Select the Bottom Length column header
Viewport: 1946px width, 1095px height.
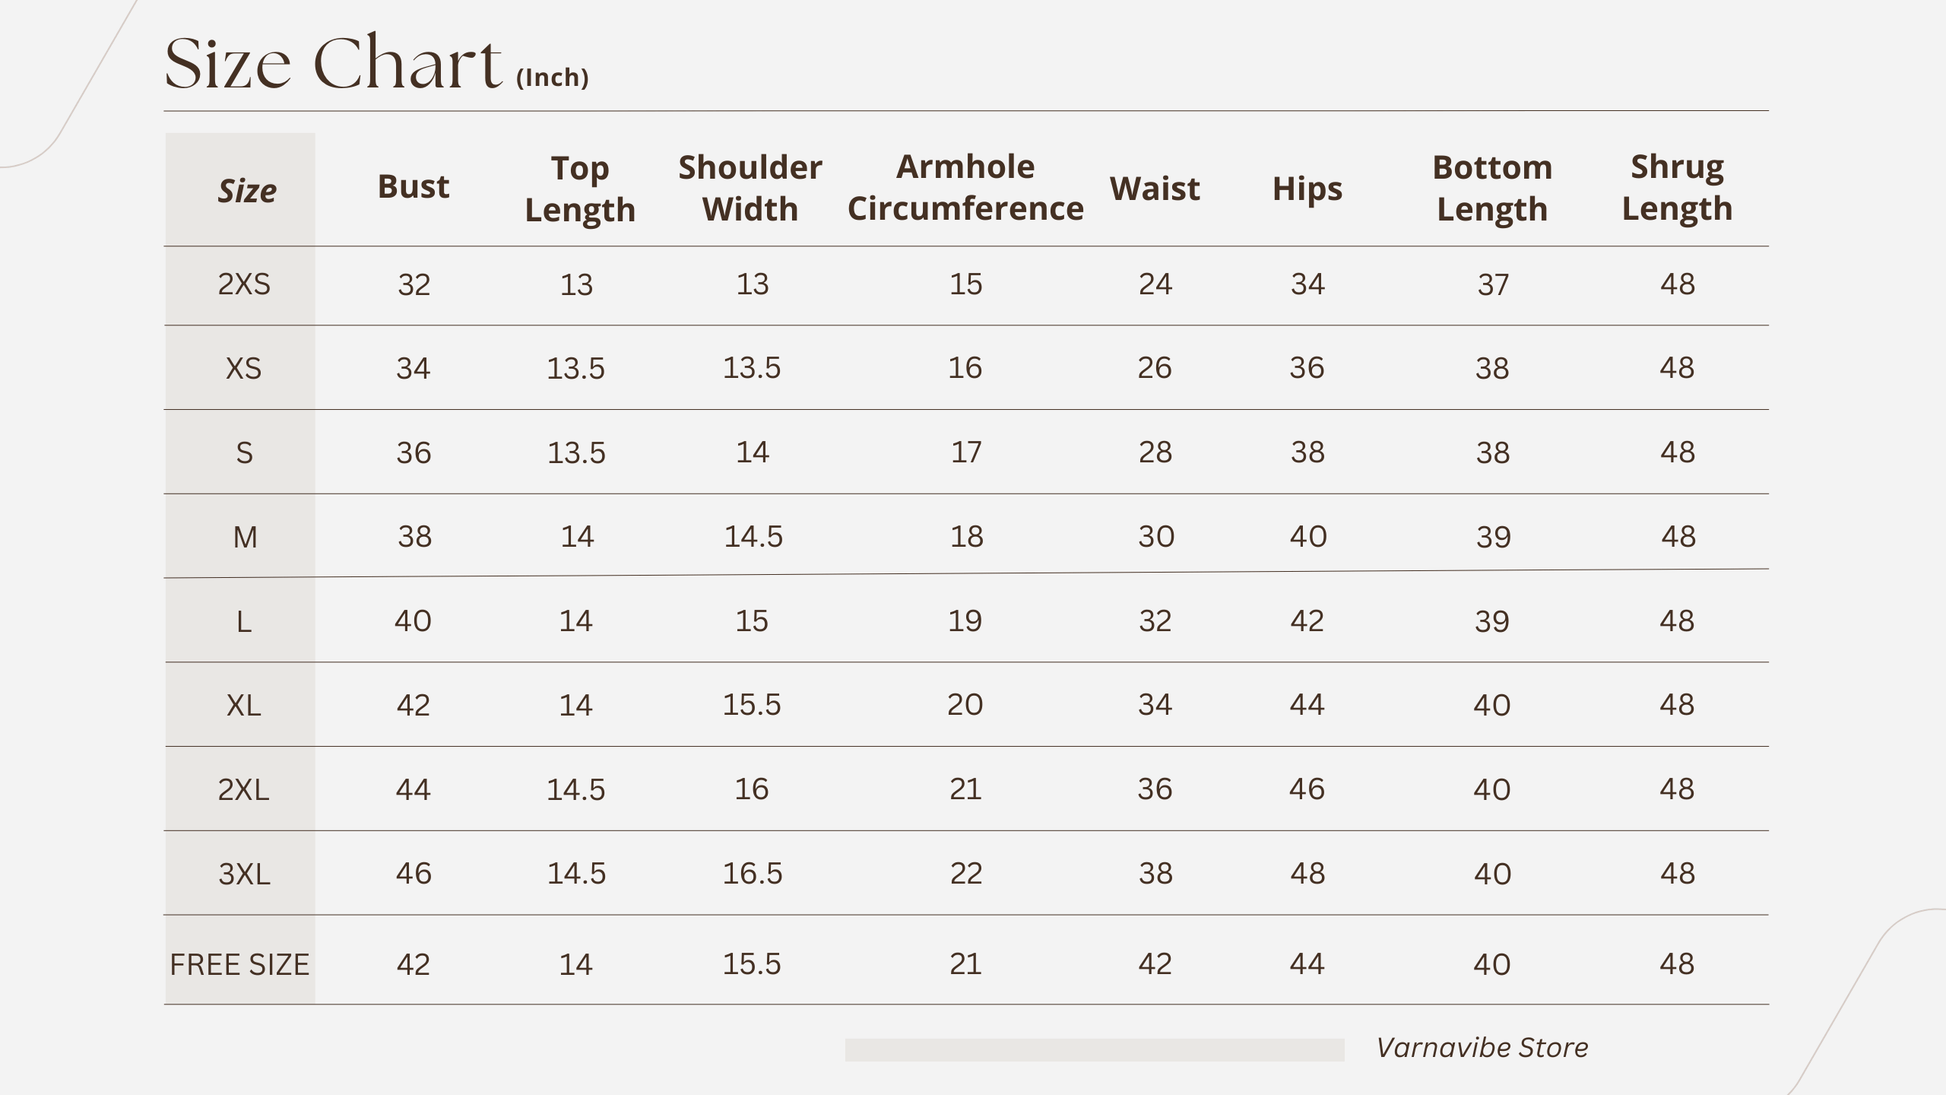tap(1492, 188)
